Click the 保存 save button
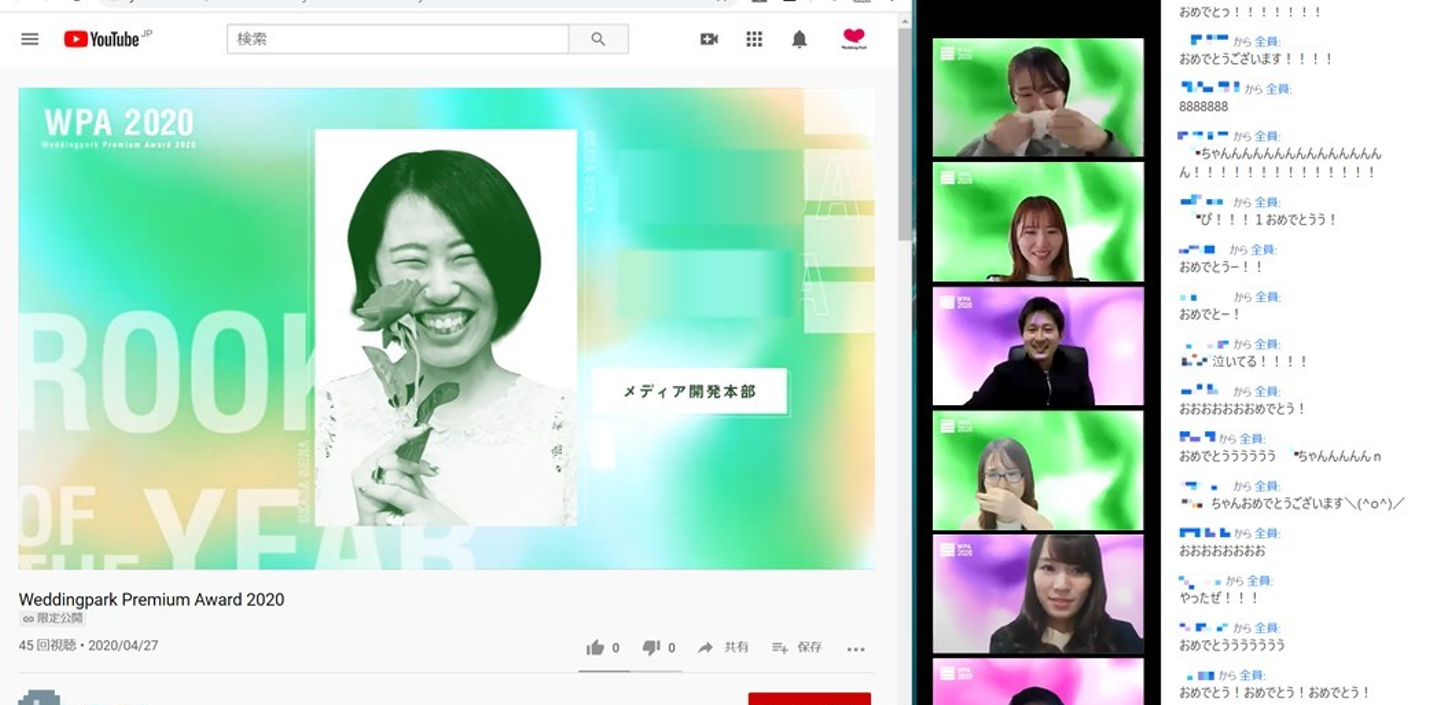 (x=797, y=648)
